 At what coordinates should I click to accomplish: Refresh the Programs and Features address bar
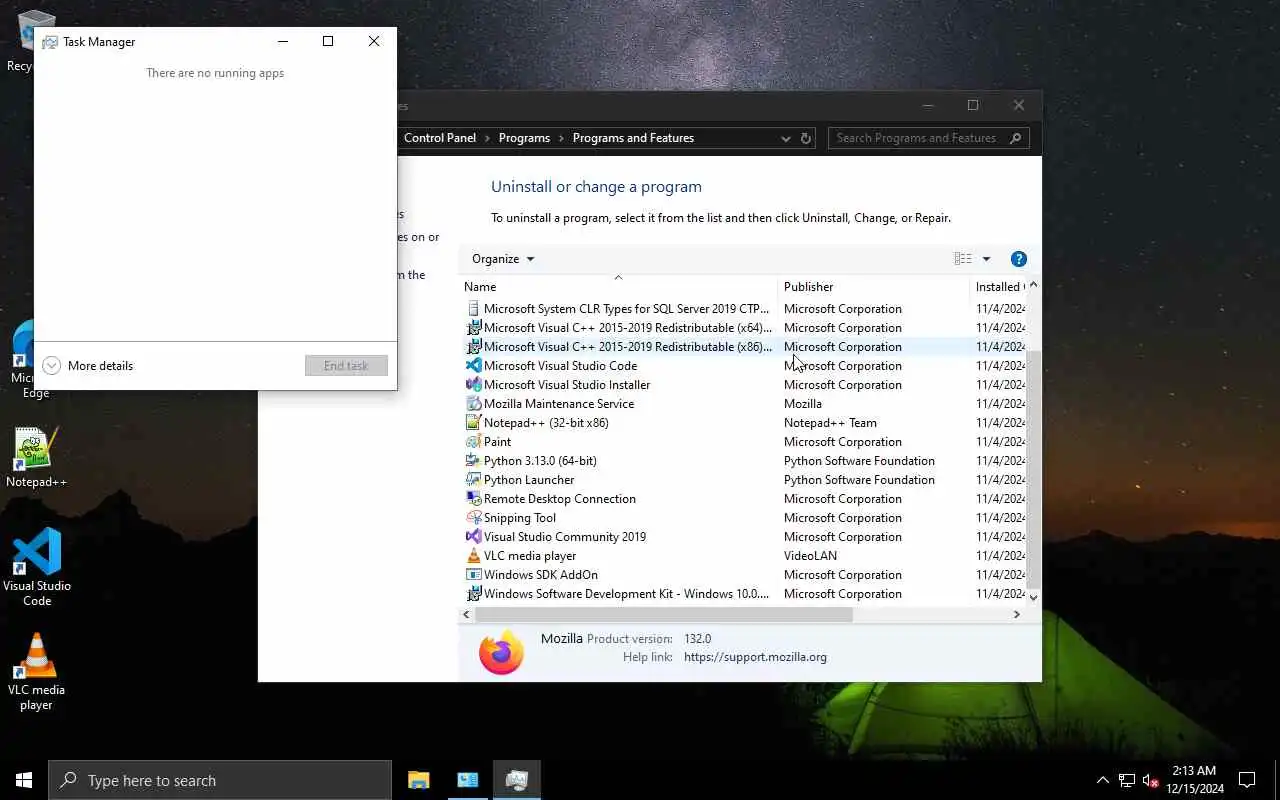tap(806, 138)
